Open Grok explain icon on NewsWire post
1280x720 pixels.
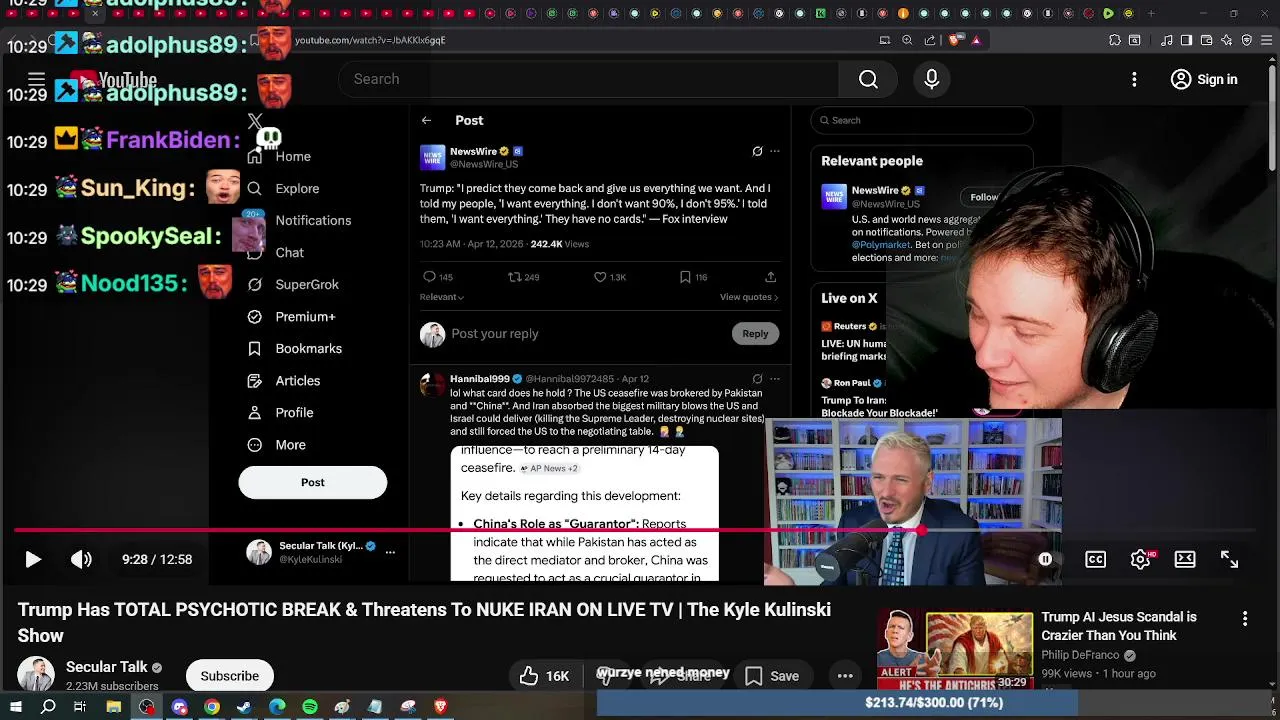(x=757, y=151)
